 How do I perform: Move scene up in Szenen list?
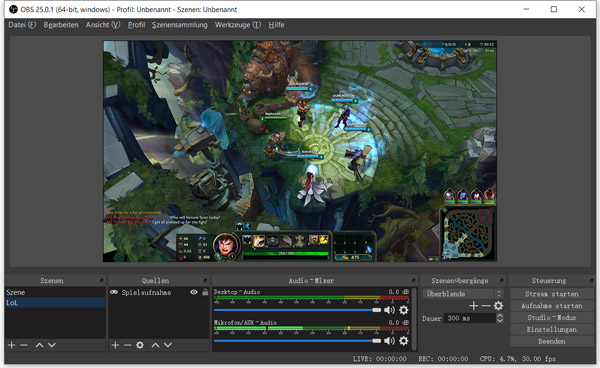39,345
